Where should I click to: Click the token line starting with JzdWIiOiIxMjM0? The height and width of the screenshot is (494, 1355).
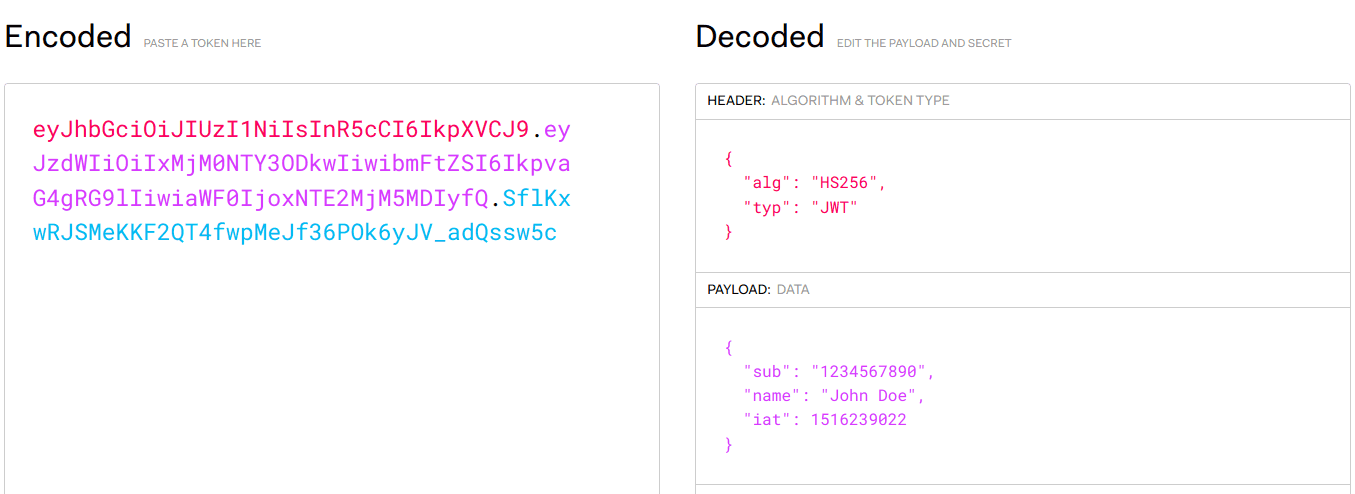(x=301, y=164)
